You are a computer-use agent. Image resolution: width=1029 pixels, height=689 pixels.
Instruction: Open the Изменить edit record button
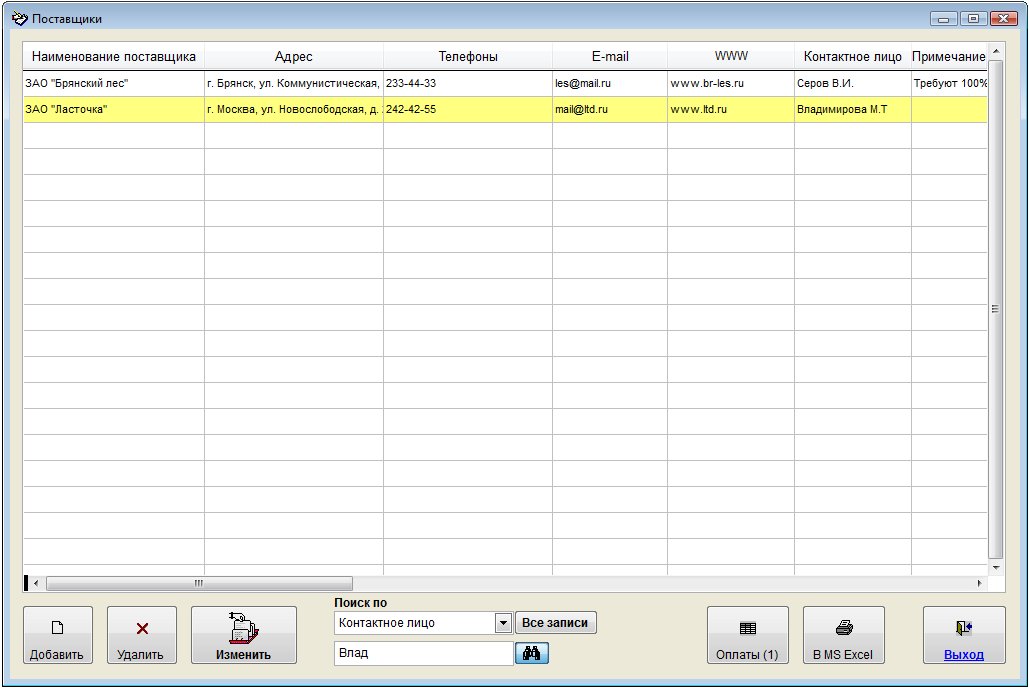(x=243, y=635)
